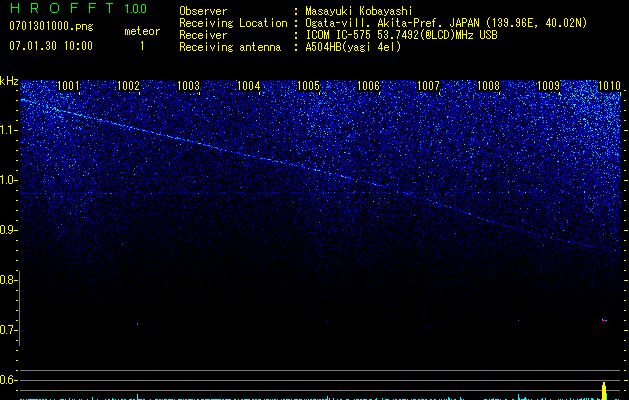Screen dimensions: 629x400
Task: Select the A504HB(yagi 4el) antenna text
Action: point(353,47)
